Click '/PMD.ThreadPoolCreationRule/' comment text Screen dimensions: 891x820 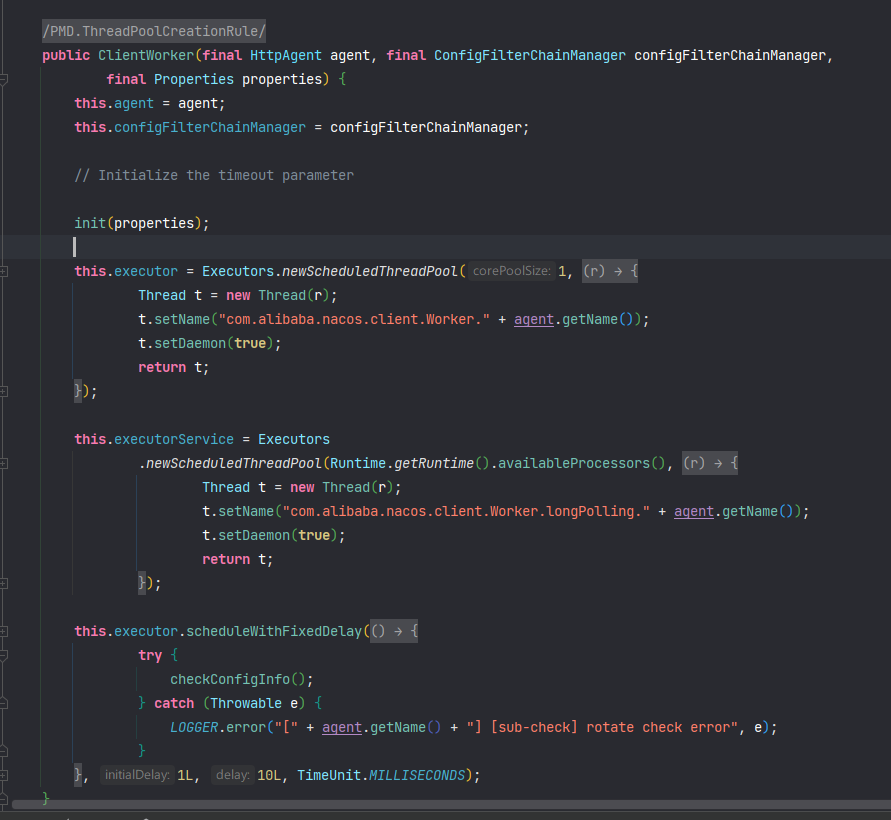click(x=154, y=31)
